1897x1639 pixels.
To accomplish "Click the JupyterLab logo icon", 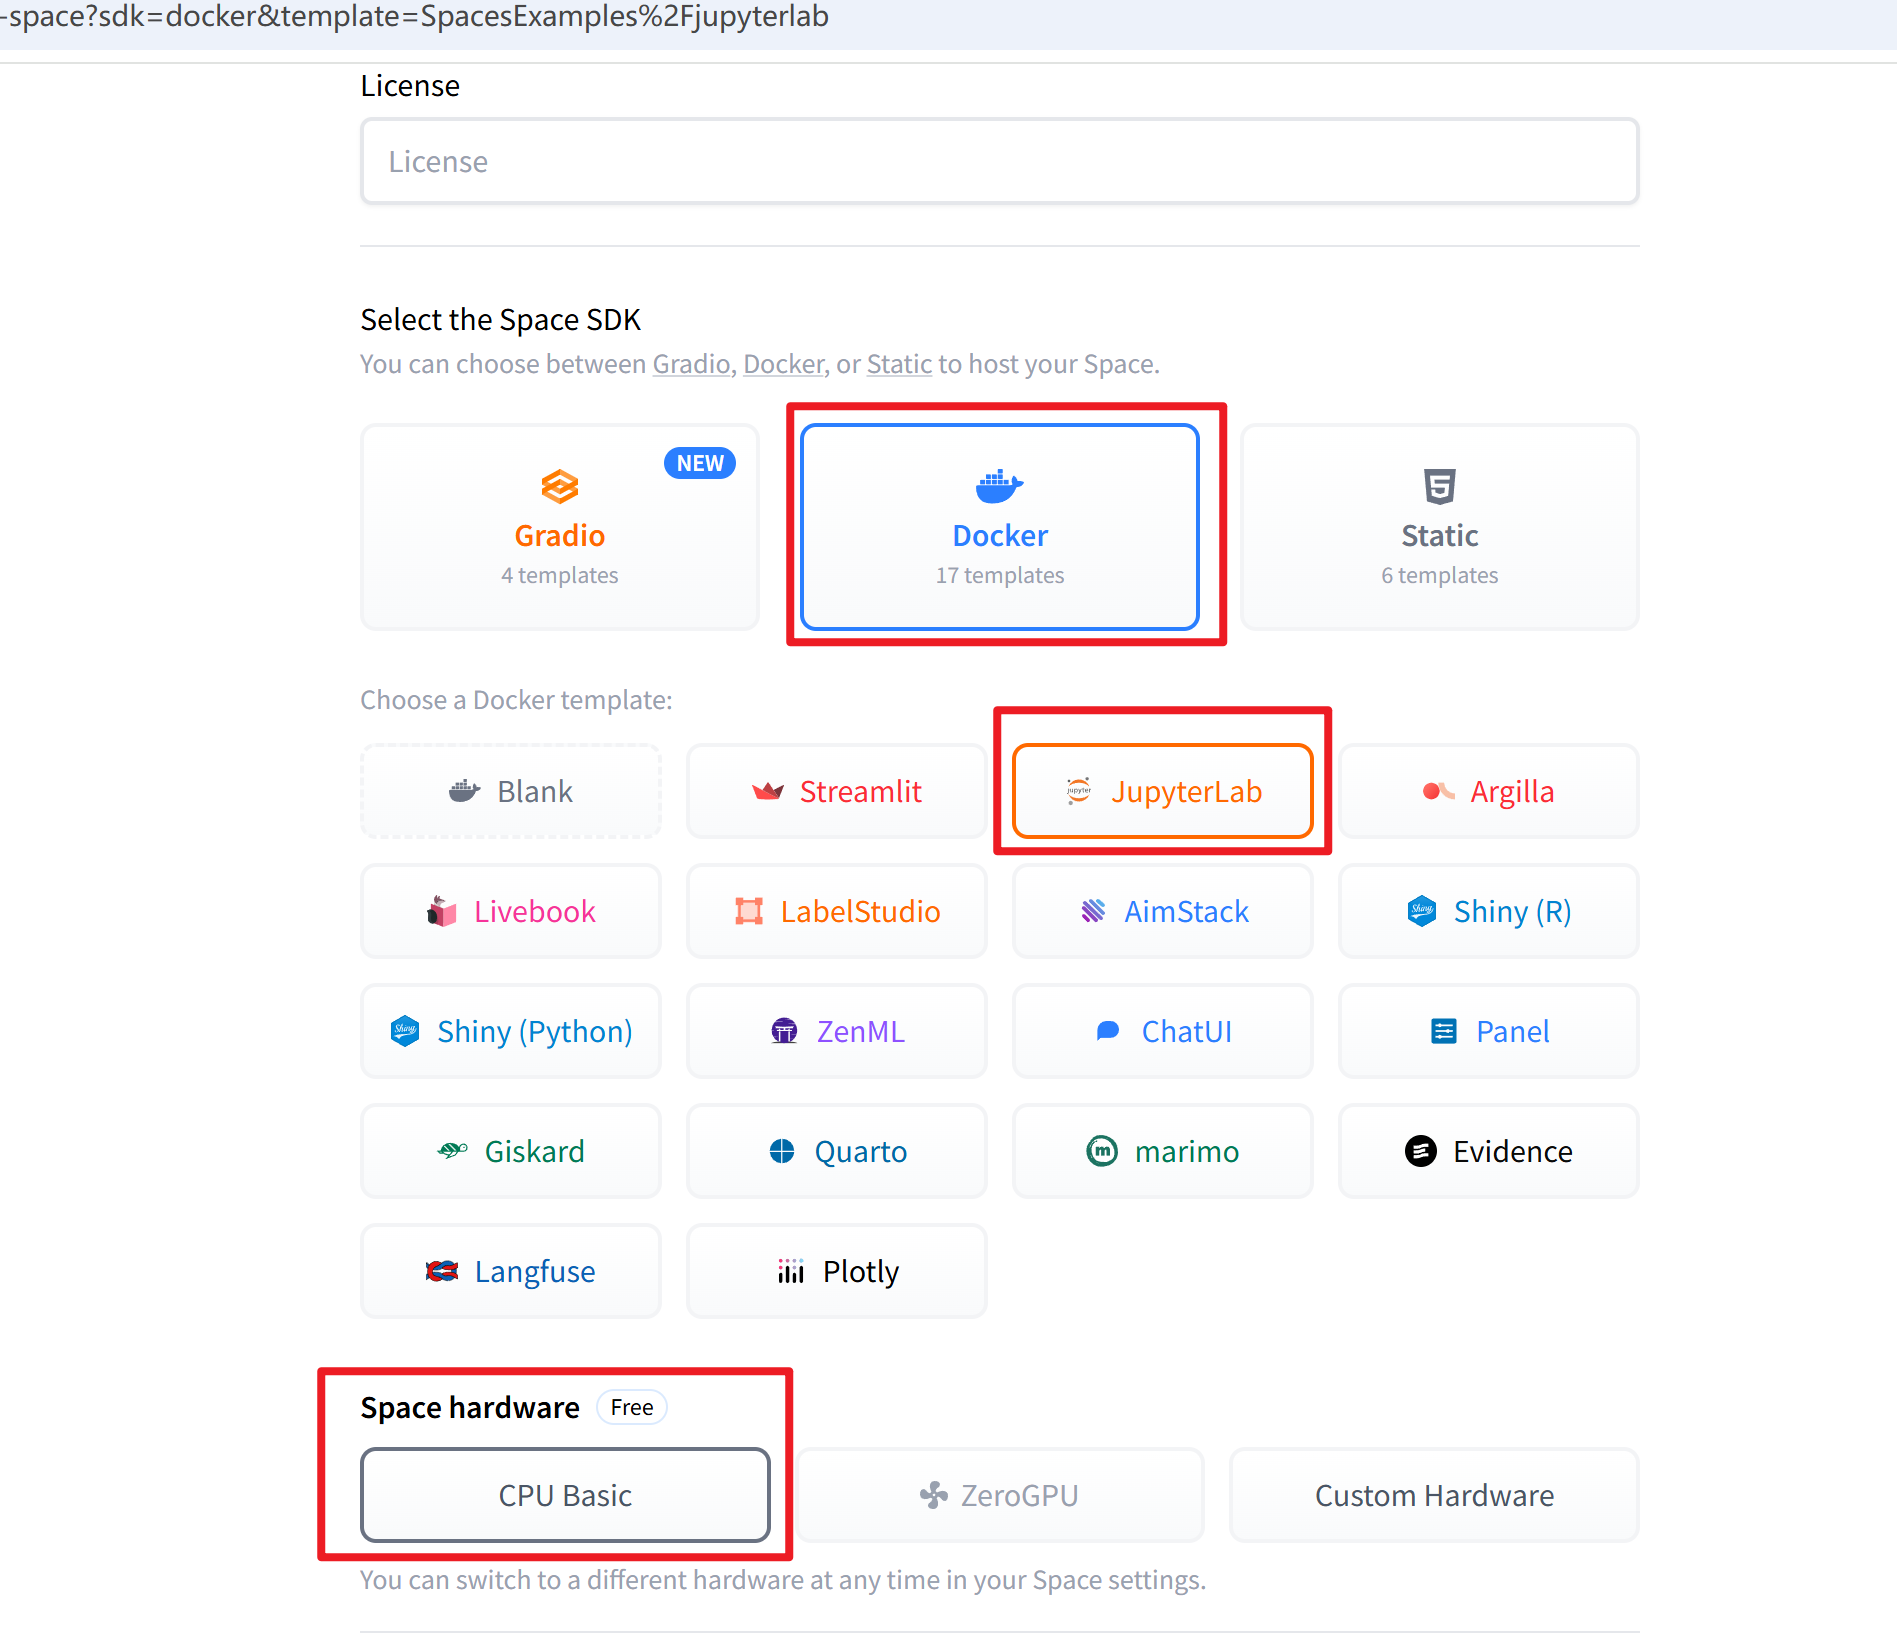I will tap(1079, 791).
